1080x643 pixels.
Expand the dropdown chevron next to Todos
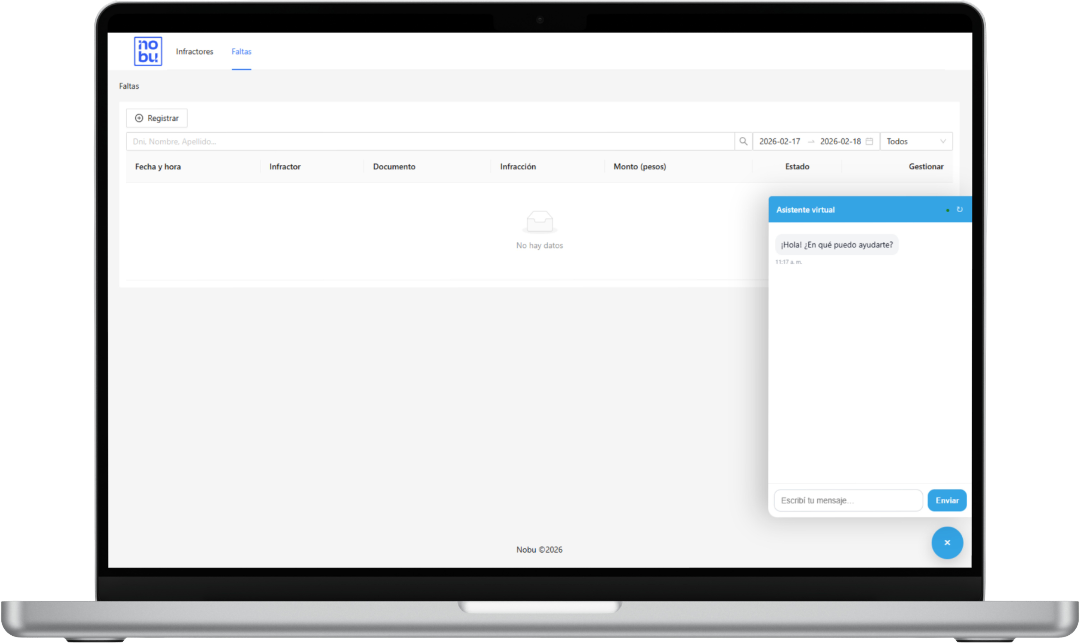pos(942,141)
